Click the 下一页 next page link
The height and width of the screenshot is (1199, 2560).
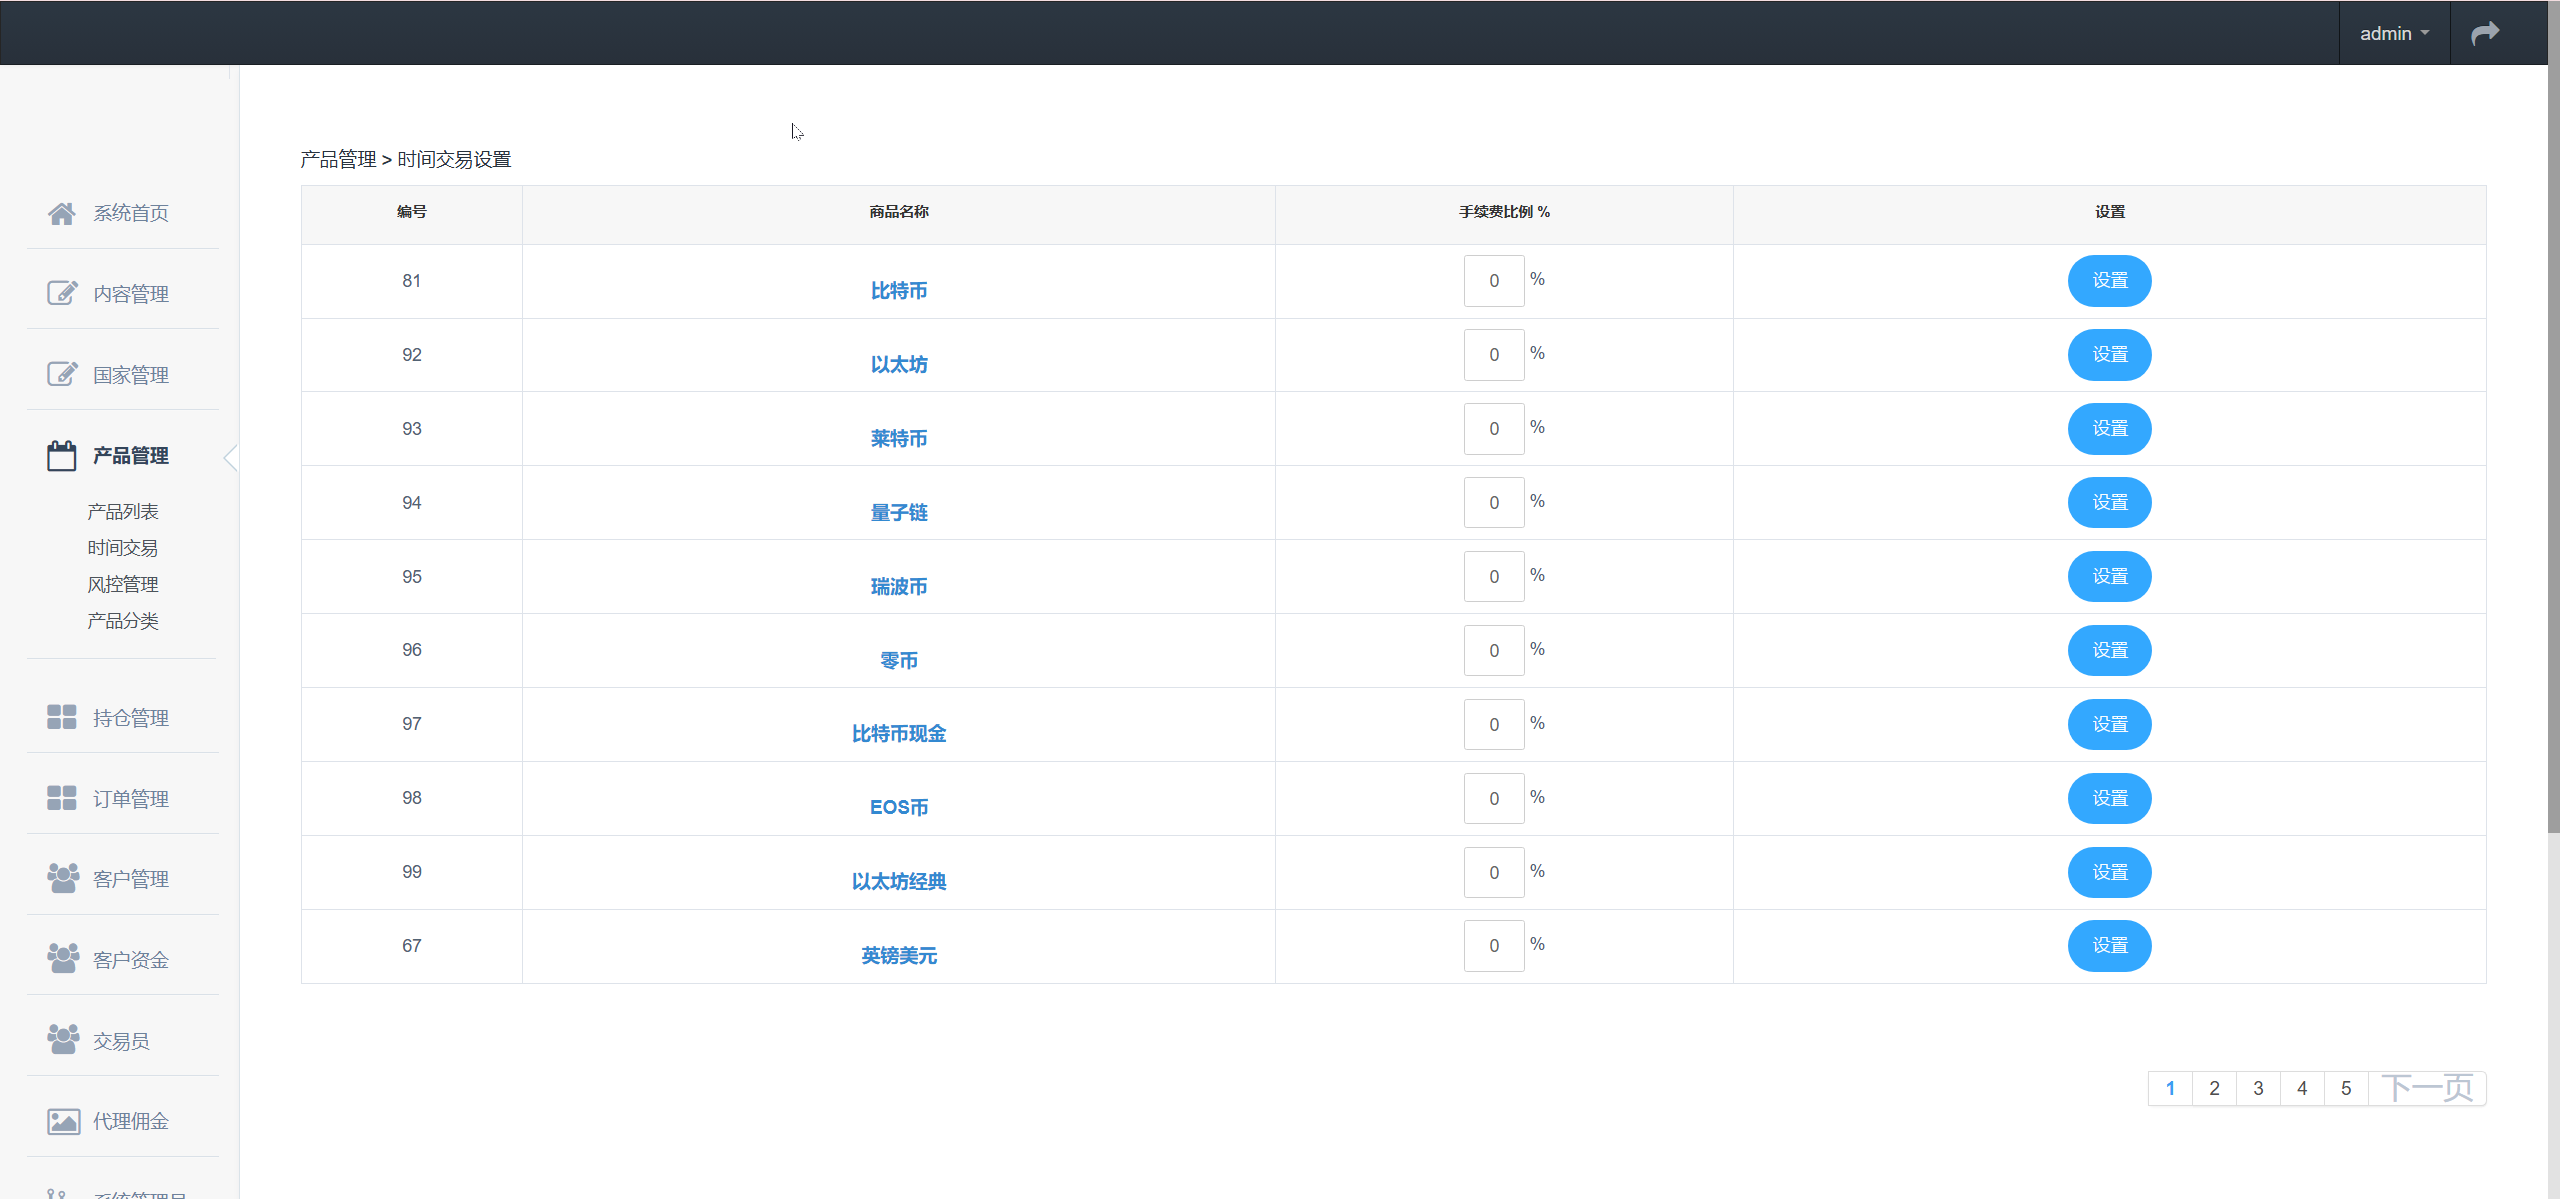pos(2427,1088)
